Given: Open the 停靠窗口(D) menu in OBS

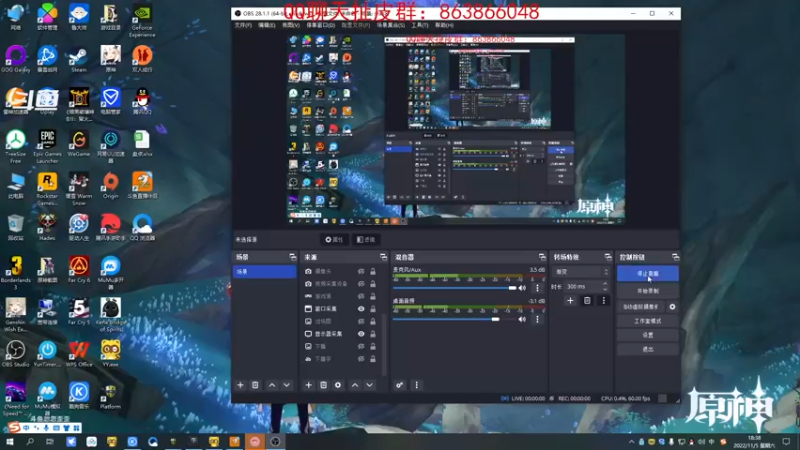Looking at the screenshot, I should click(x=320, y=25).
